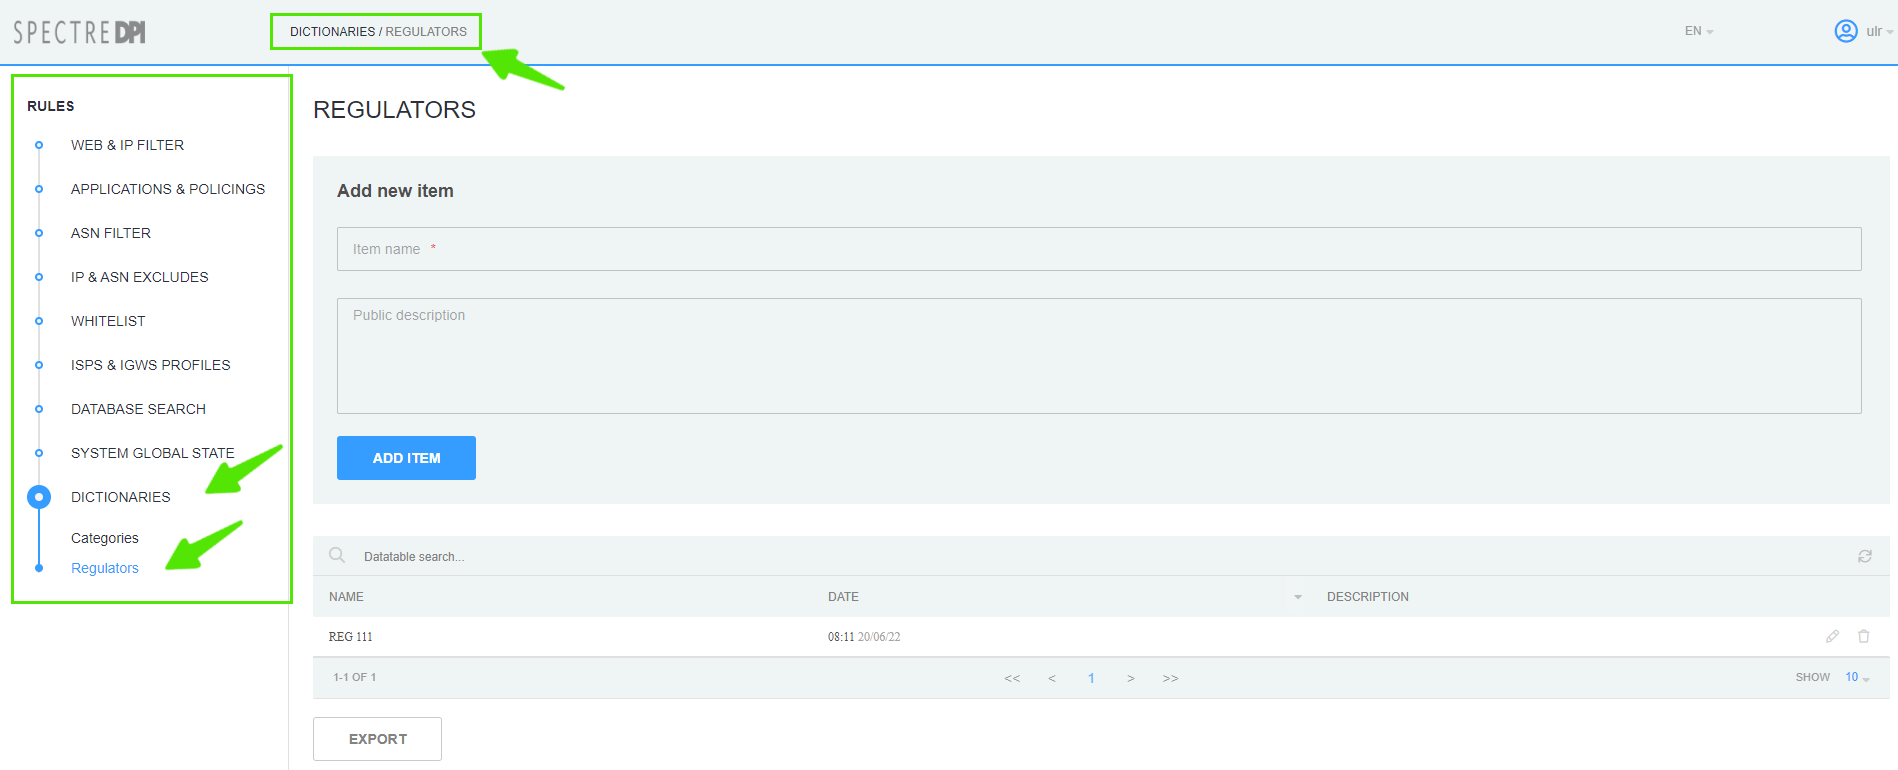Click the SpectreDPI logo
This screenshot has width=1898, height=770.
tap(79, 32)
